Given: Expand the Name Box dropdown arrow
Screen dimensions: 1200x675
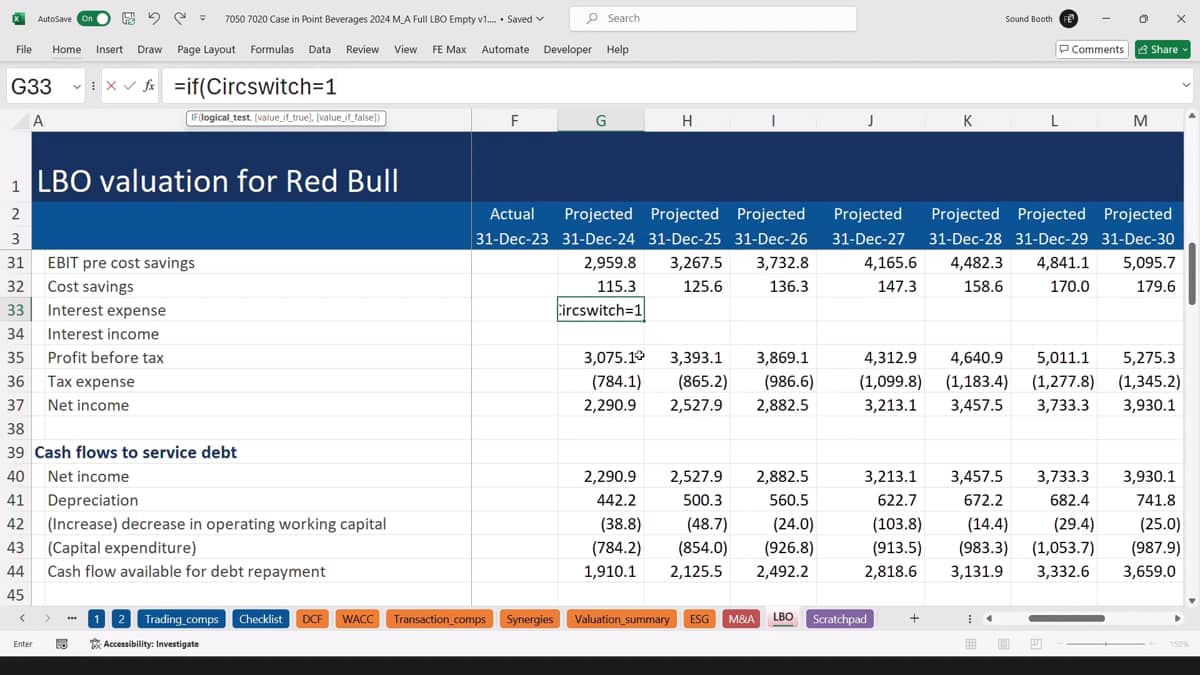Looking at the screenshot, I should click(77, 87).
